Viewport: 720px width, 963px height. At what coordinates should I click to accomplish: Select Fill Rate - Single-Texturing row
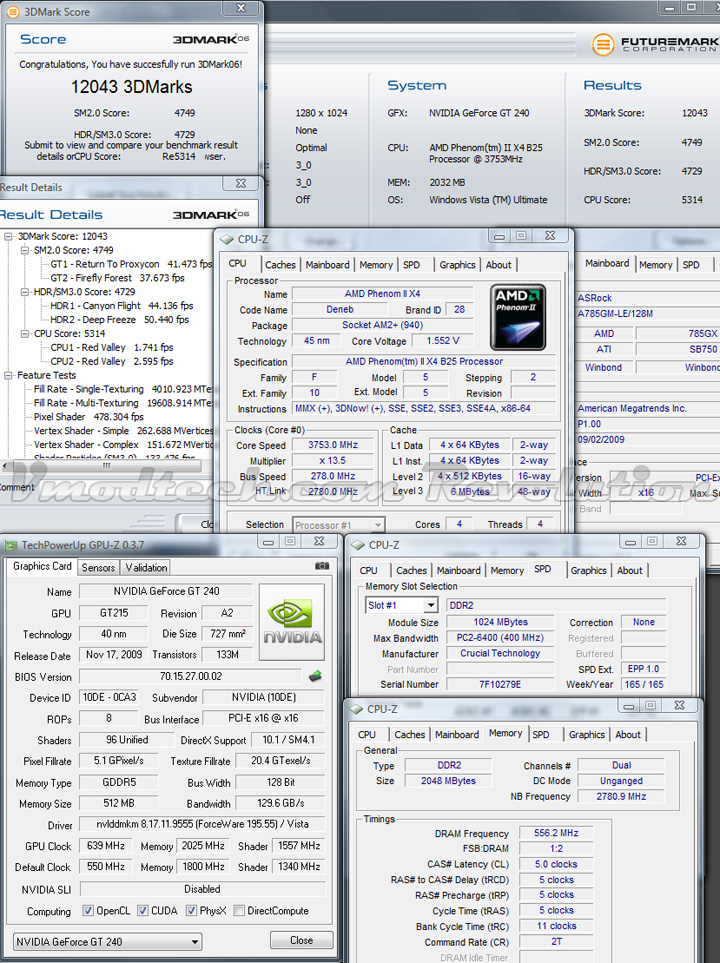(123, 389)
